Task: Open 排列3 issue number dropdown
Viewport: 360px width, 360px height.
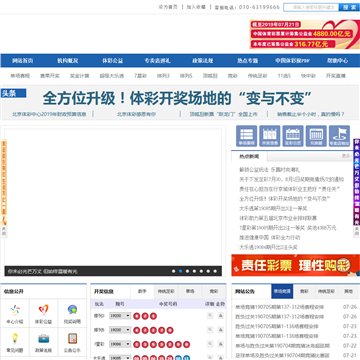Action: coord(120,316)
